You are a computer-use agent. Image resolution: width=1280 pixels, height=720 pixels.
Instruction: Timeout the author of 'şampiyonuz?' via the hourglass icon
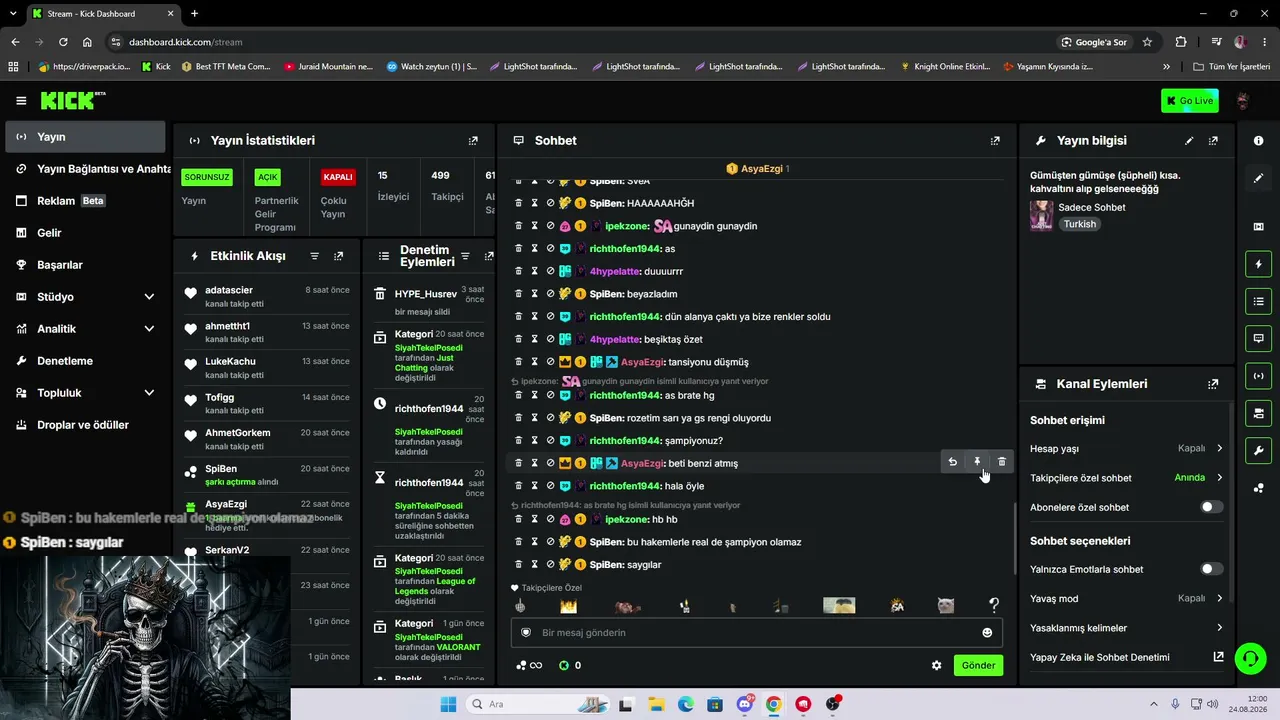534,441
